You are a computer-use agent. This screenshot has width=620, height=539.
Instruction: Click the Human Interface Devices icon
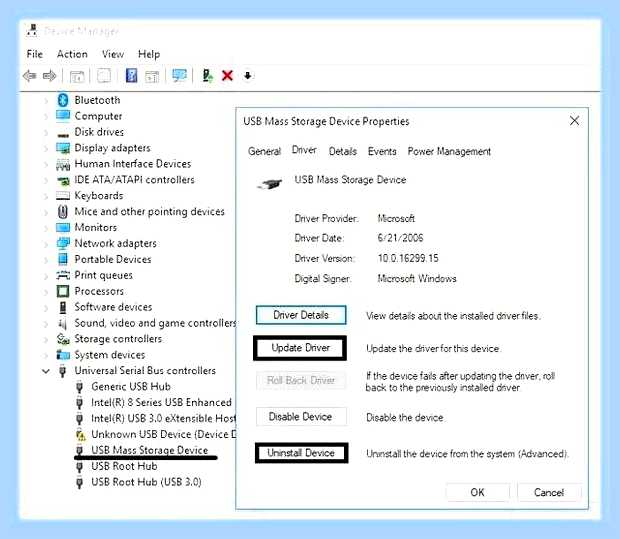[63, 164]
